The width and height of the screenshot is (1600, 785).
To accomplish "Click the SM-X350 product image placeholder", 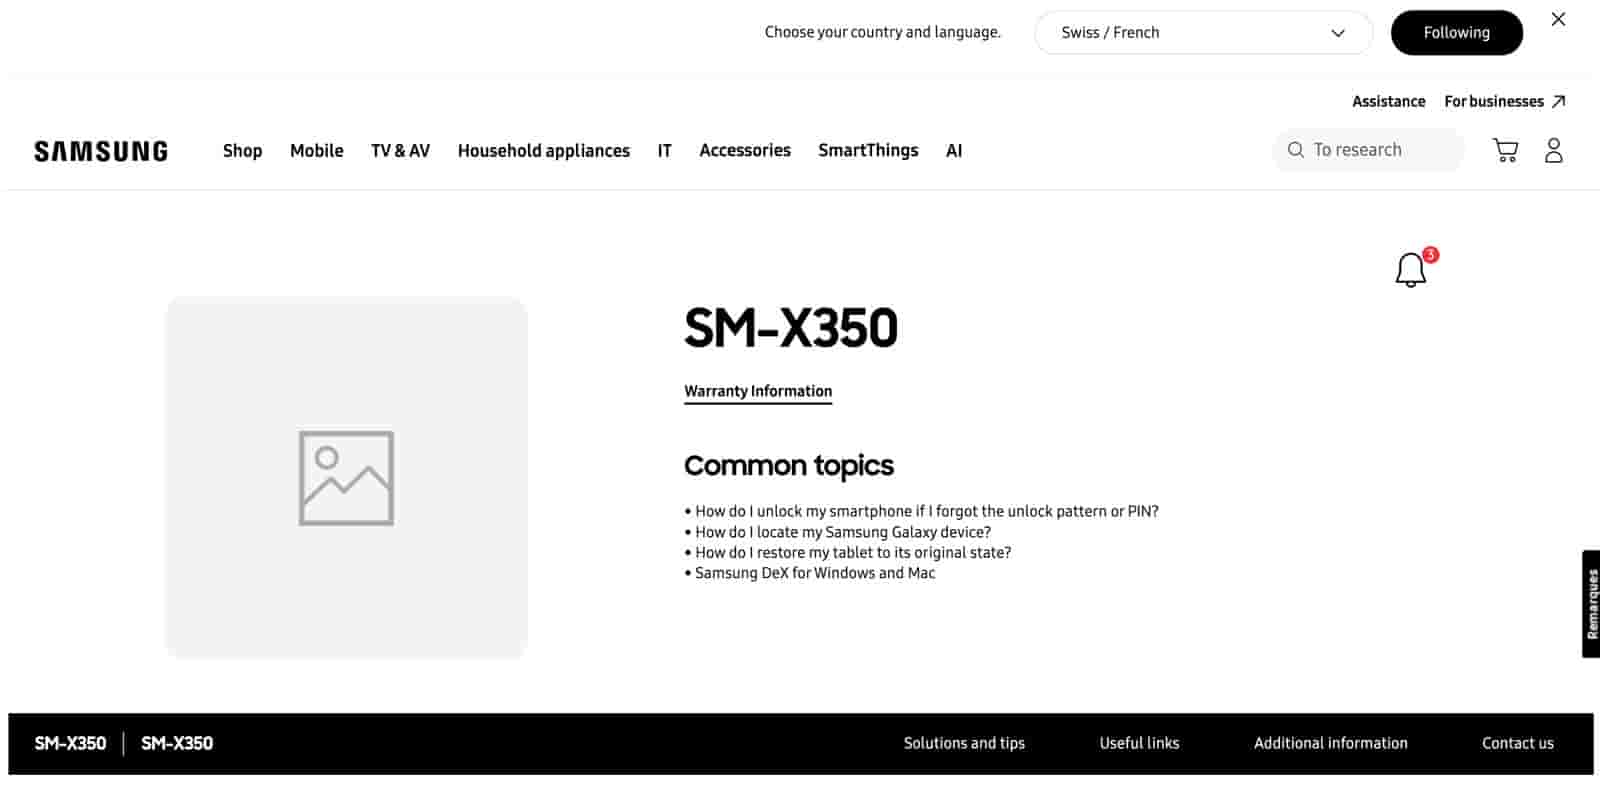I will pos(346,478).
